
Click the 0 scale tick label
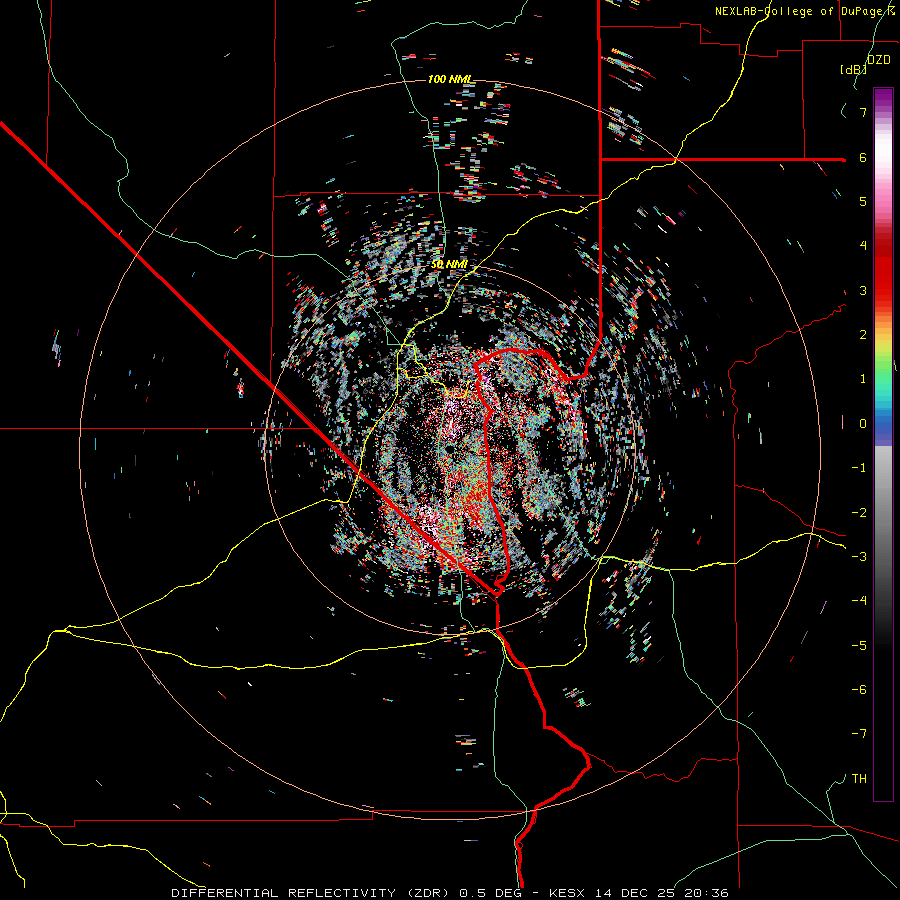tap(863, 424)
